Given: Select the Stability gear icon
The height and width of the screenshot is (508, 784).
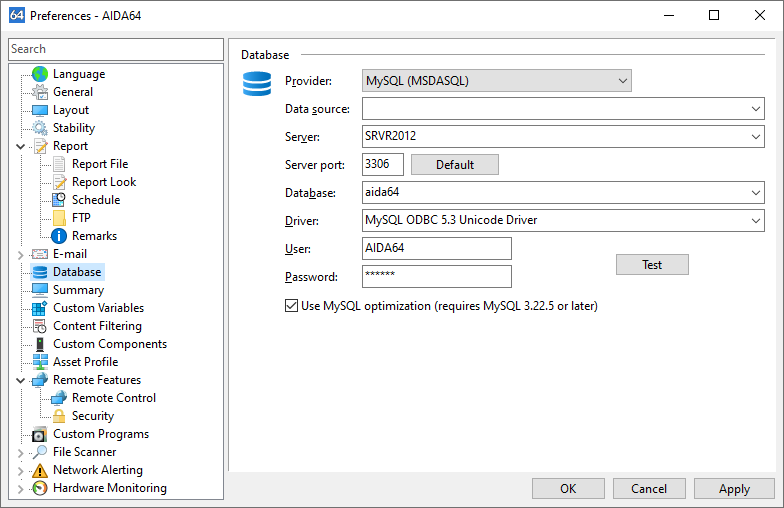Looking at the screenshot, I should pos(40,128).
